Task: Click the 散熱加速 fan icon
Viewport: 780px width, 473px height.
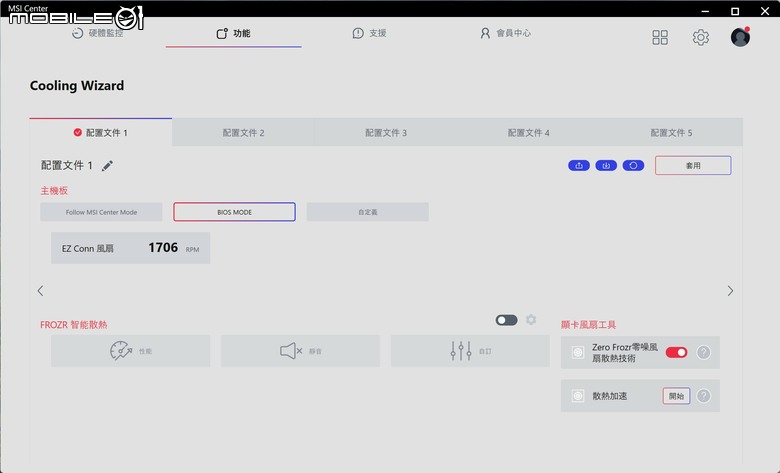Action: [x=578, y=396]
